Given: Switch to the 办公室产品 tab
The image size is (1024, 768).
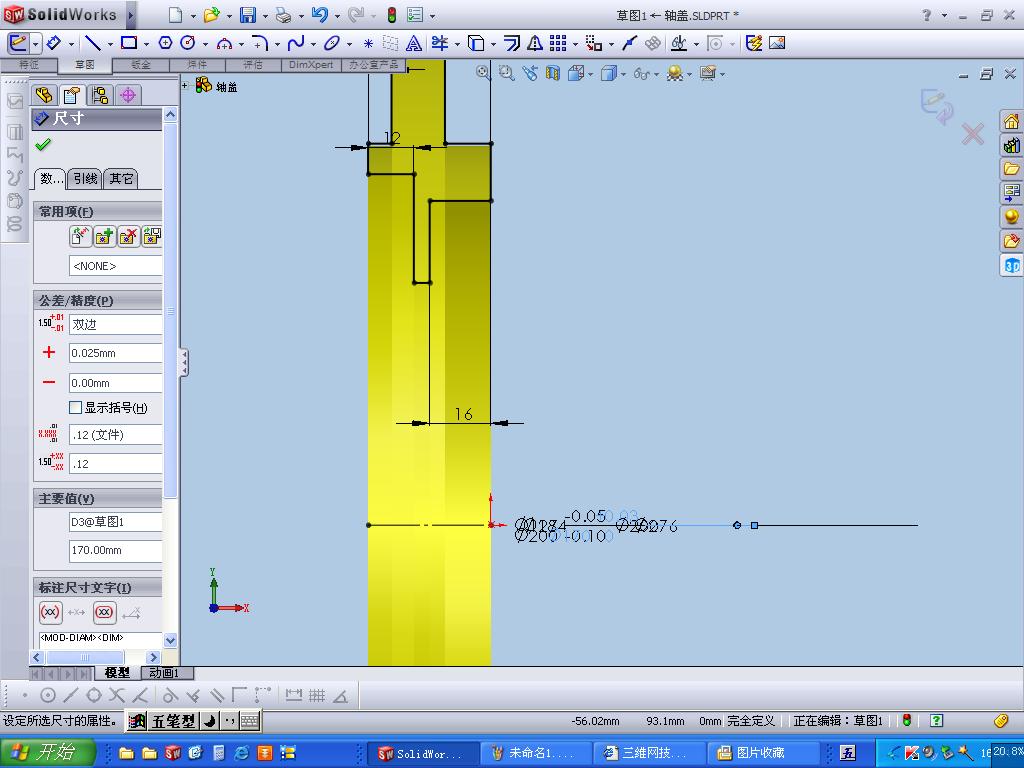Looking at the screenshot, I should (374, 65).
